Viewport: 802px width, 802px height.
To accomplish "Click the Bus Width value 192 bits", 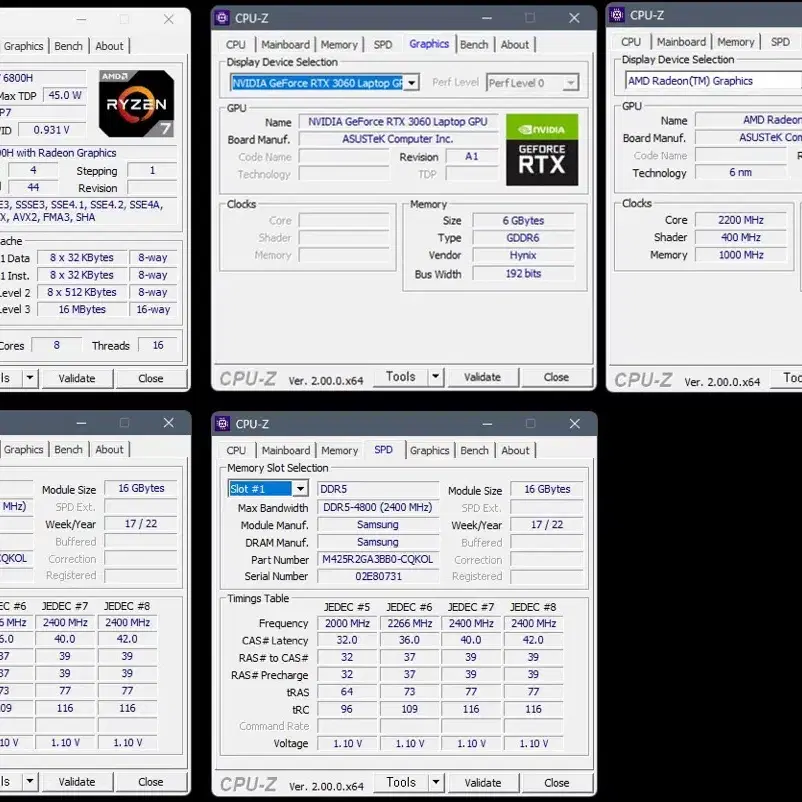I will pos(523,274).
